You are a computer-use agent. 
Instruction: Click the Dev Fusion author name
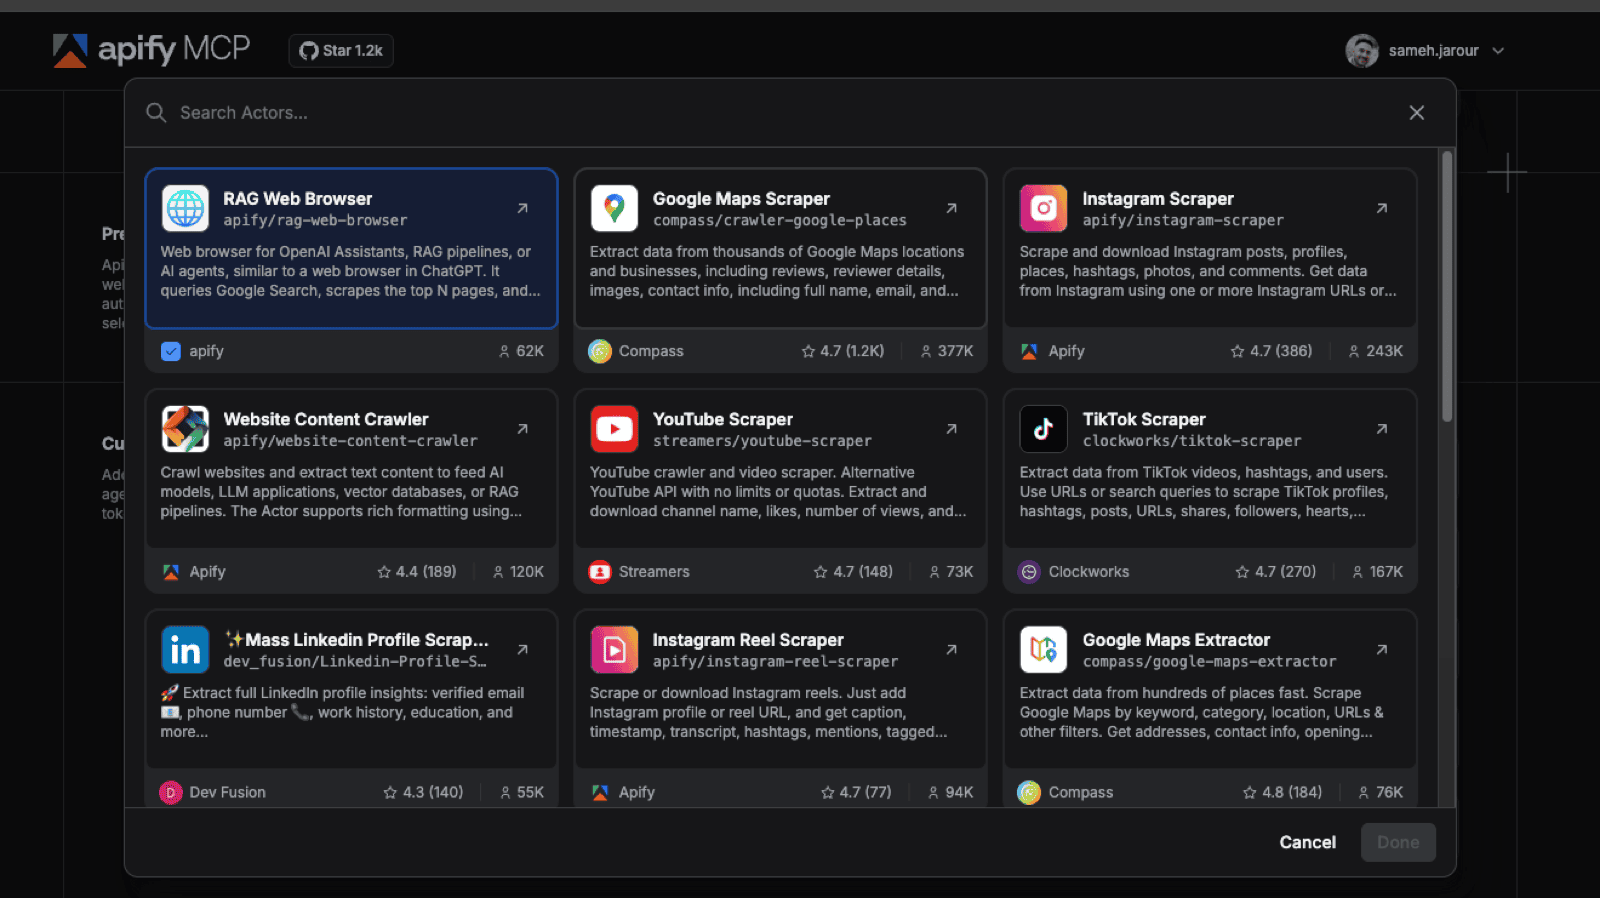click(228, 793)
